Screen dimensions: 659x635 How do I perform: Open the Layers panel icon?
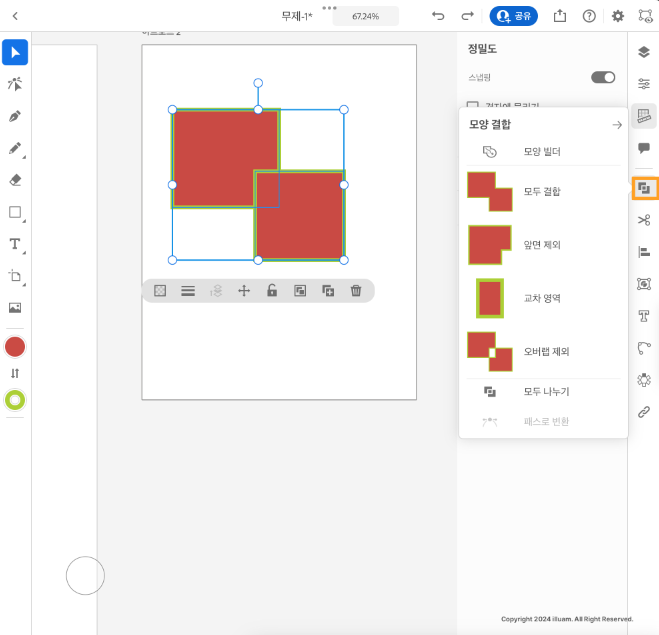click(x=644, y=52)
